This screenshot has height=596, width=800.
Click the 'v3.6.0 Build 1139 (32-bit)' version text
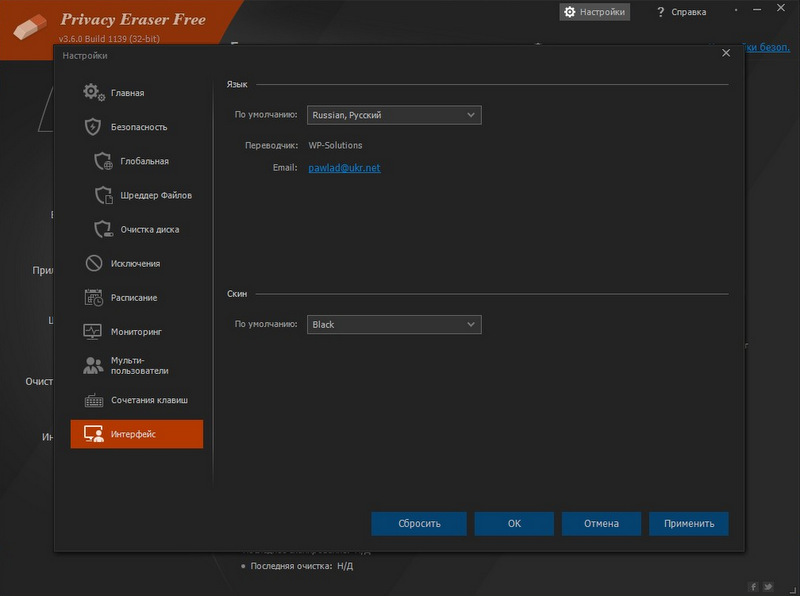click(x=109, y=39)
